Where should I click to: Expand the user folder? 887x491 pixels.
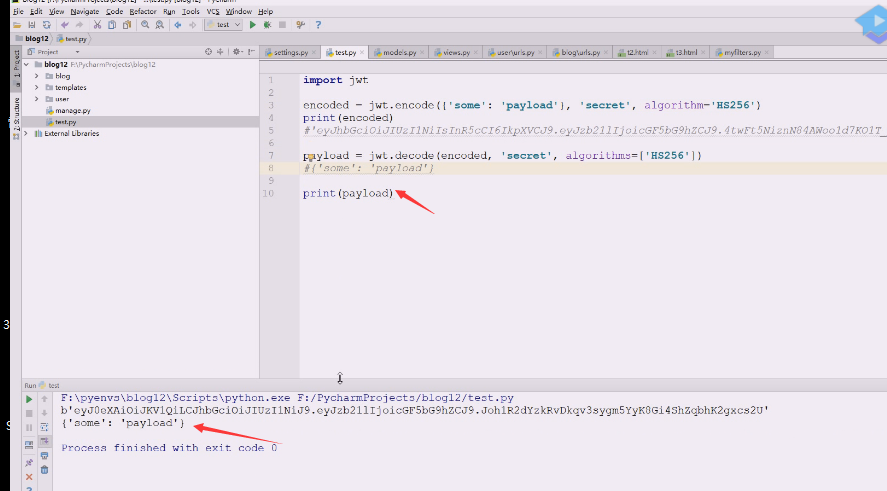pyautogui.click(x=37, y=99)
